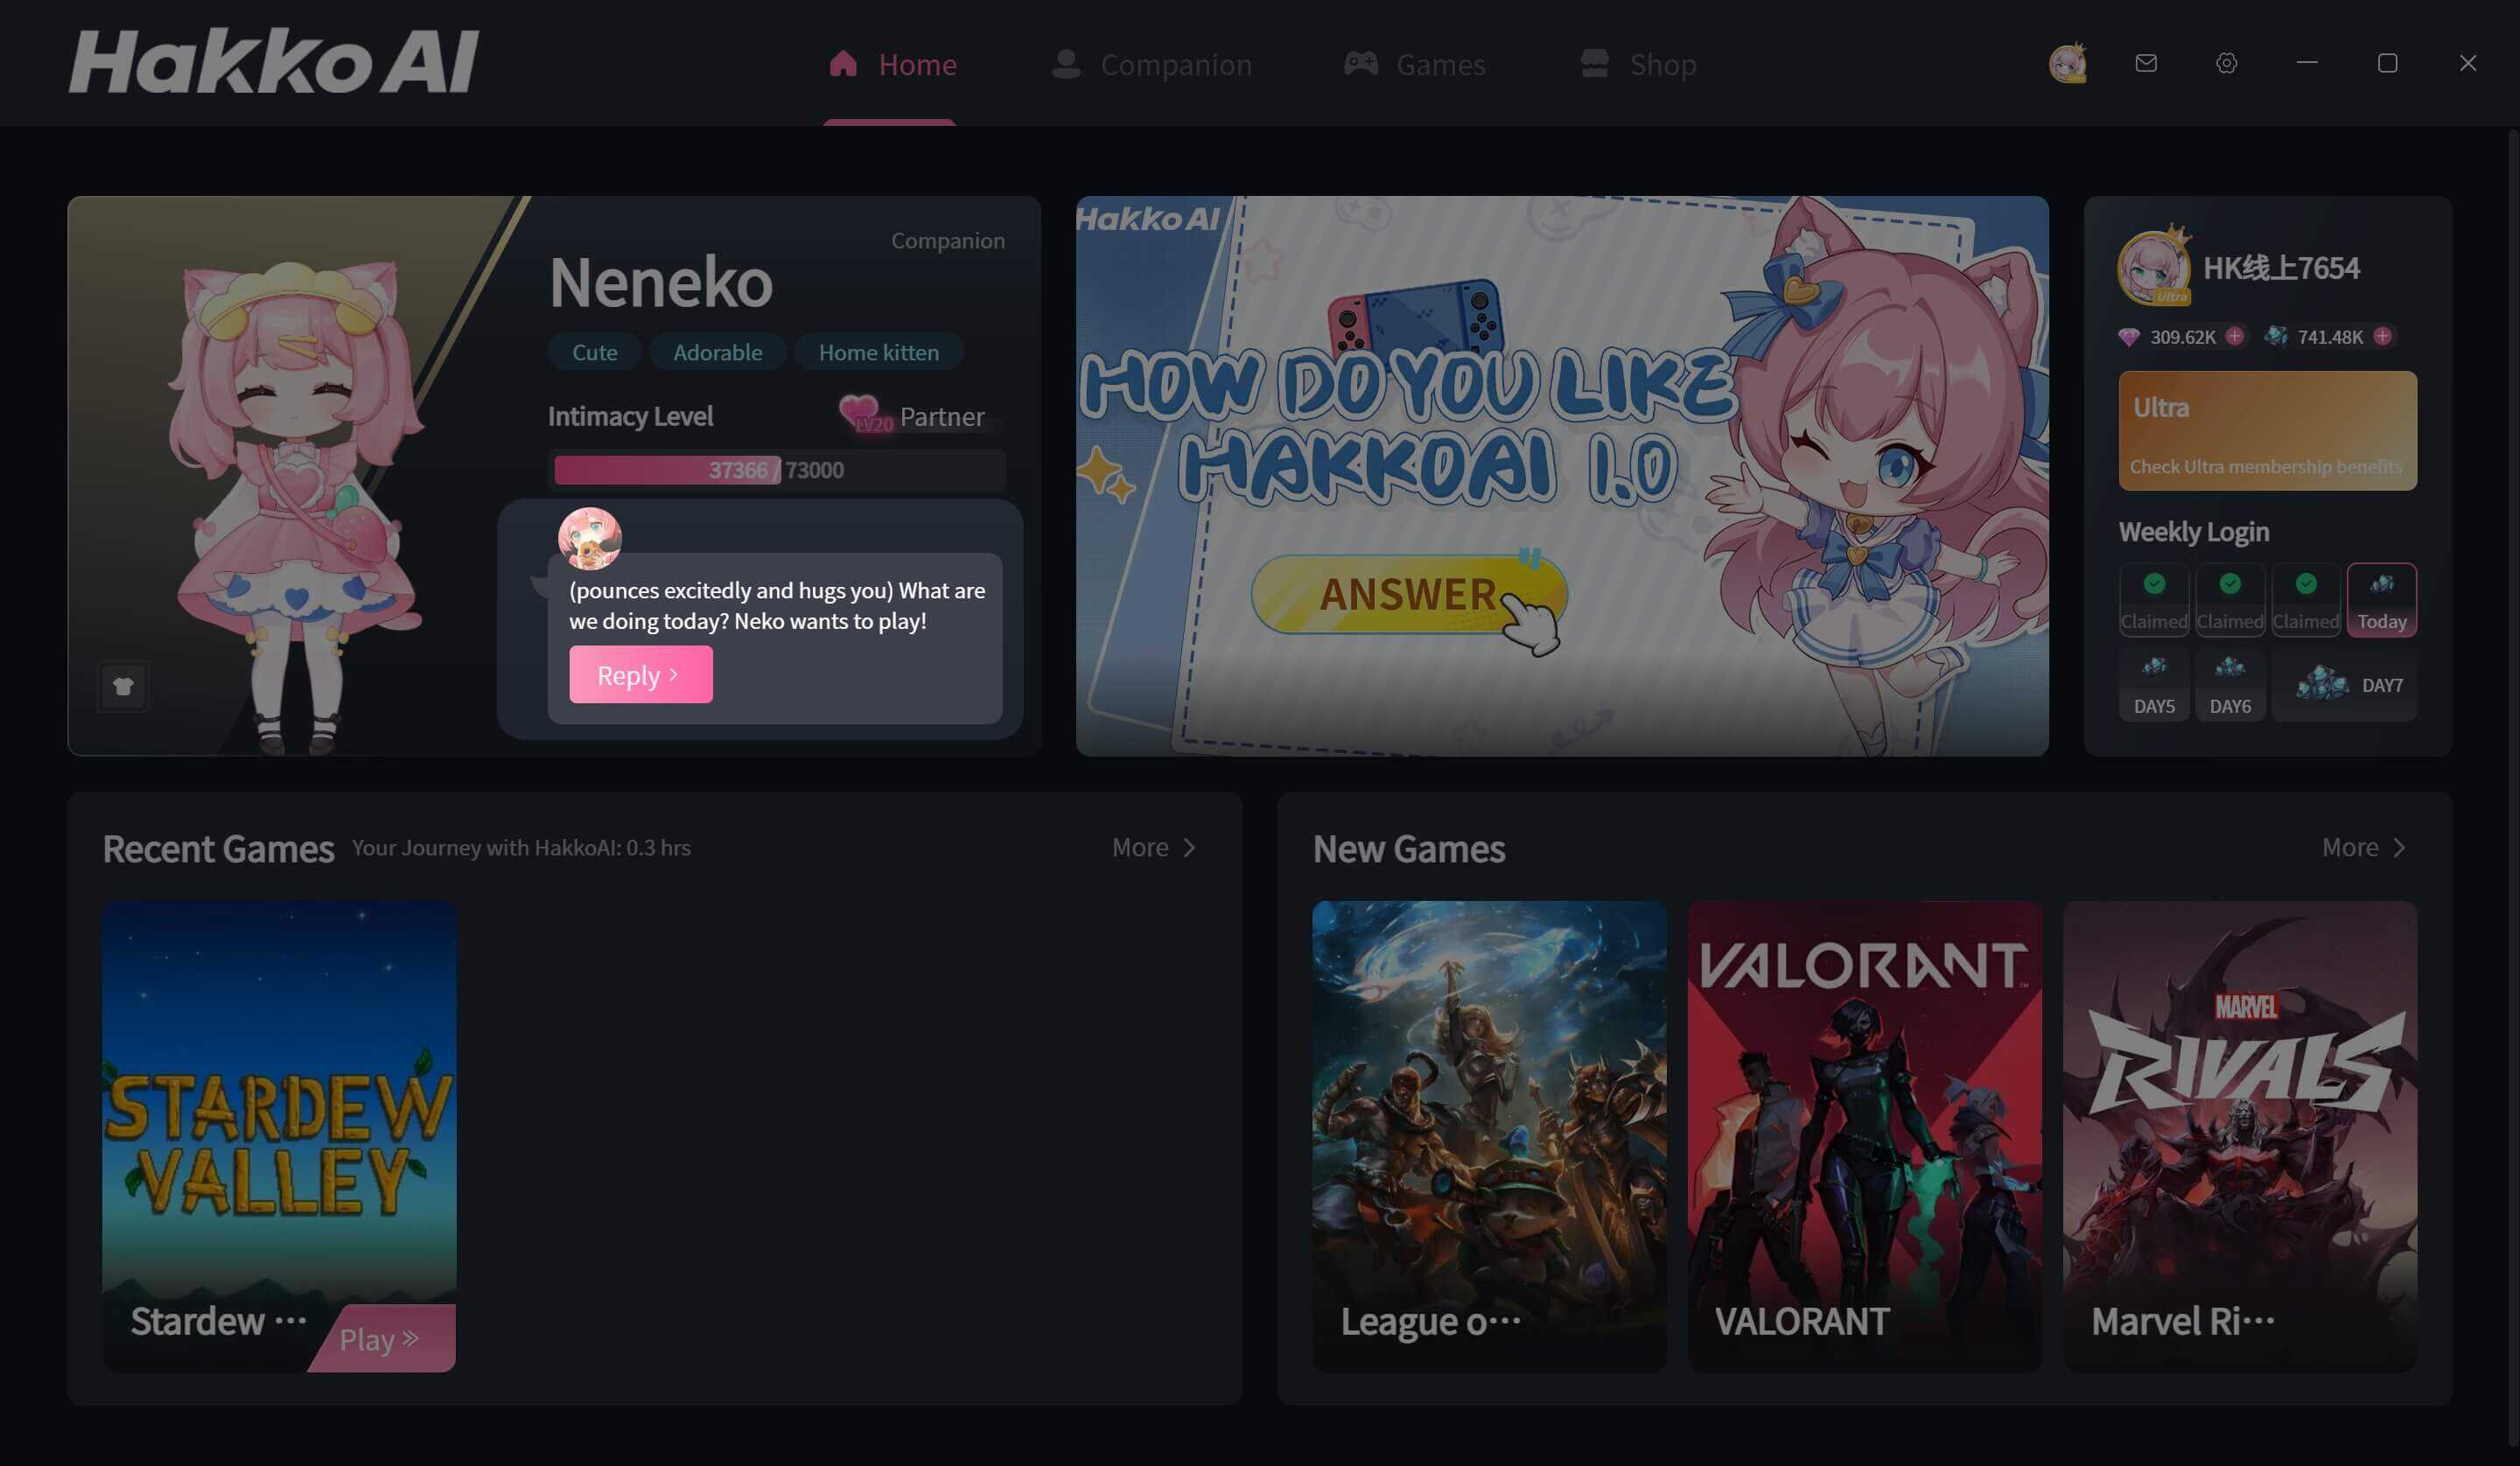
Task: Check Ultra membership benefits card
Action: click(2267, 430)
